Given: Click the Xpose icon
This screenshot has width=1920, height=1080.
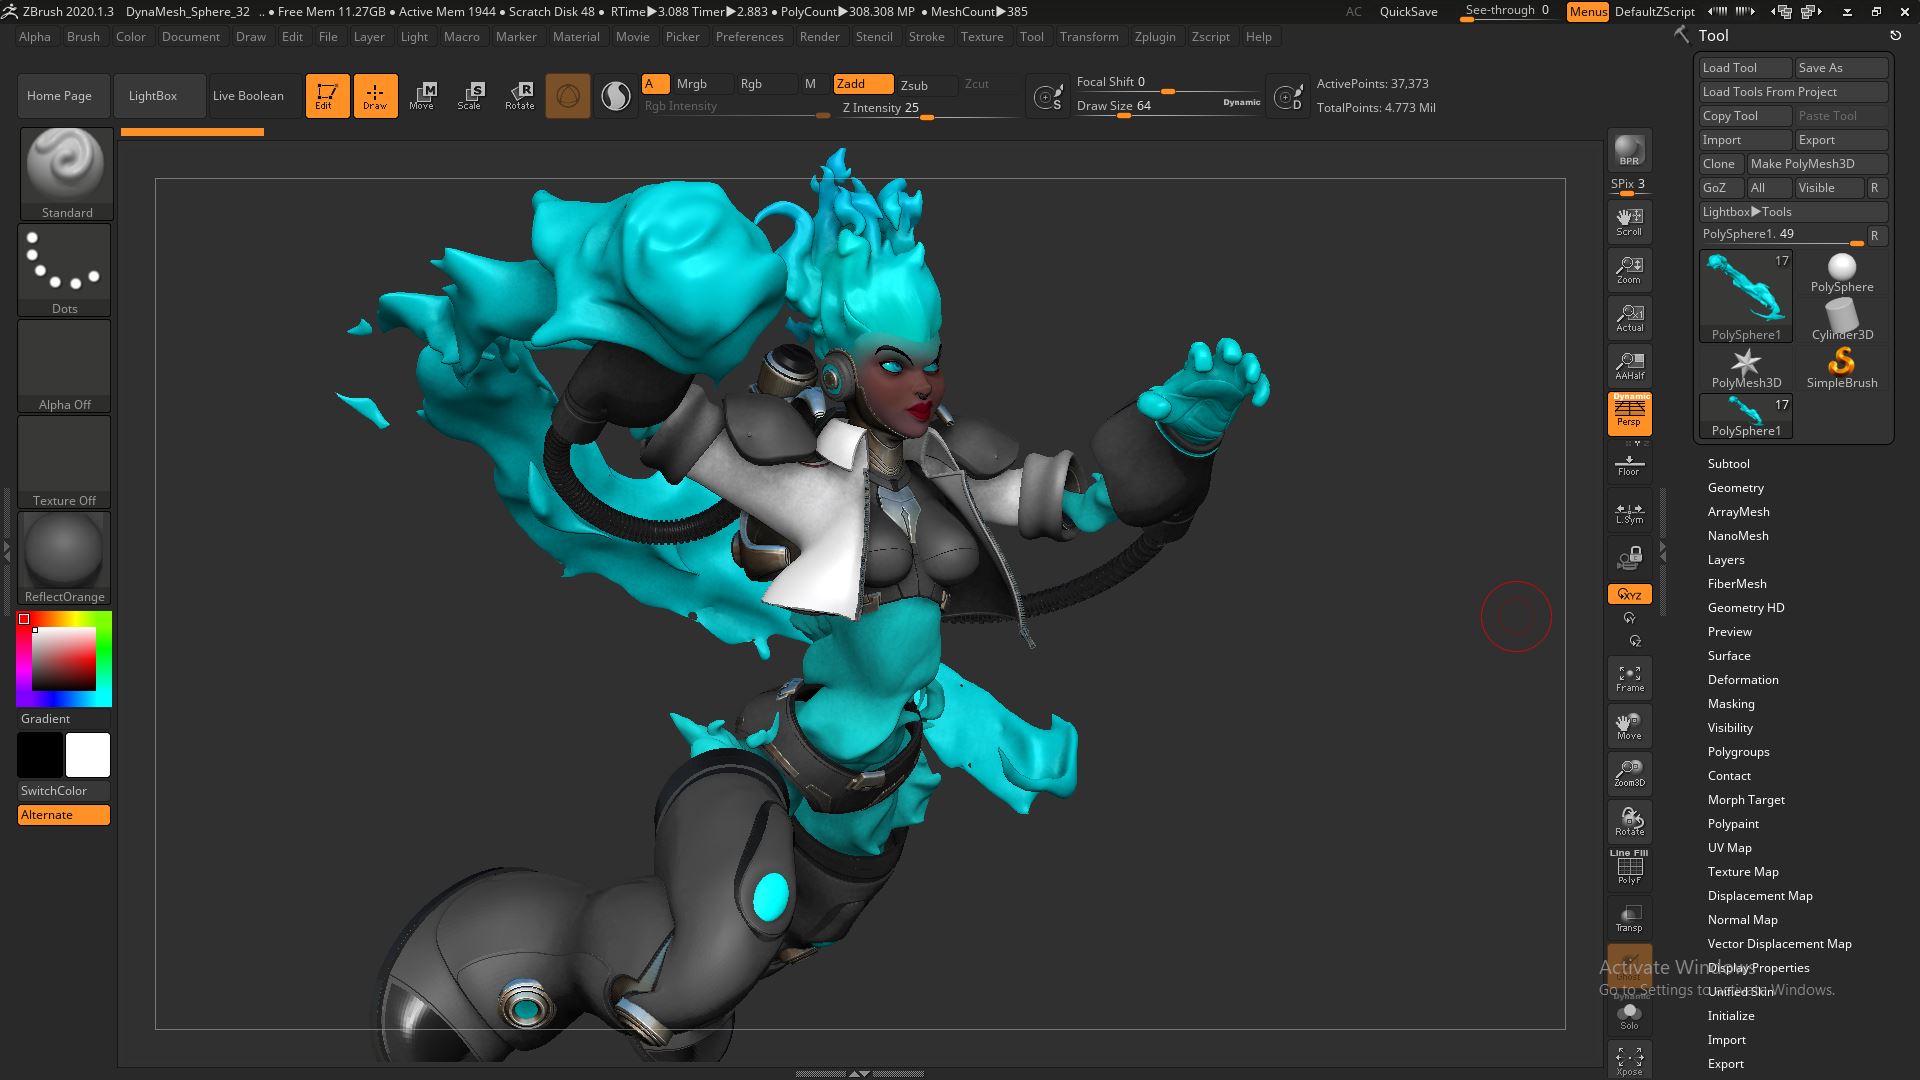Looking at the screenshot, I should [x=1629, y=1060].
